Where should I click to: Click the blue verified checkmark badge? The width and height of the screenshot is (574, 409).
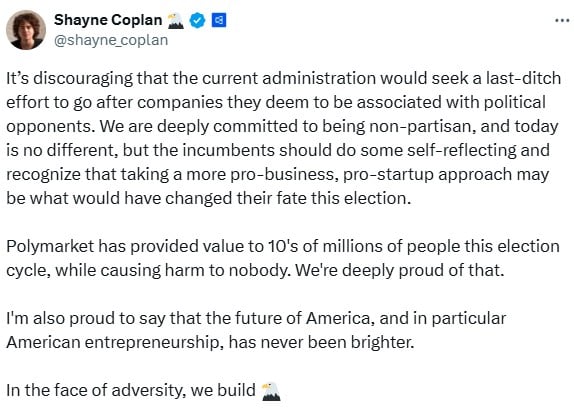(197, 21)
